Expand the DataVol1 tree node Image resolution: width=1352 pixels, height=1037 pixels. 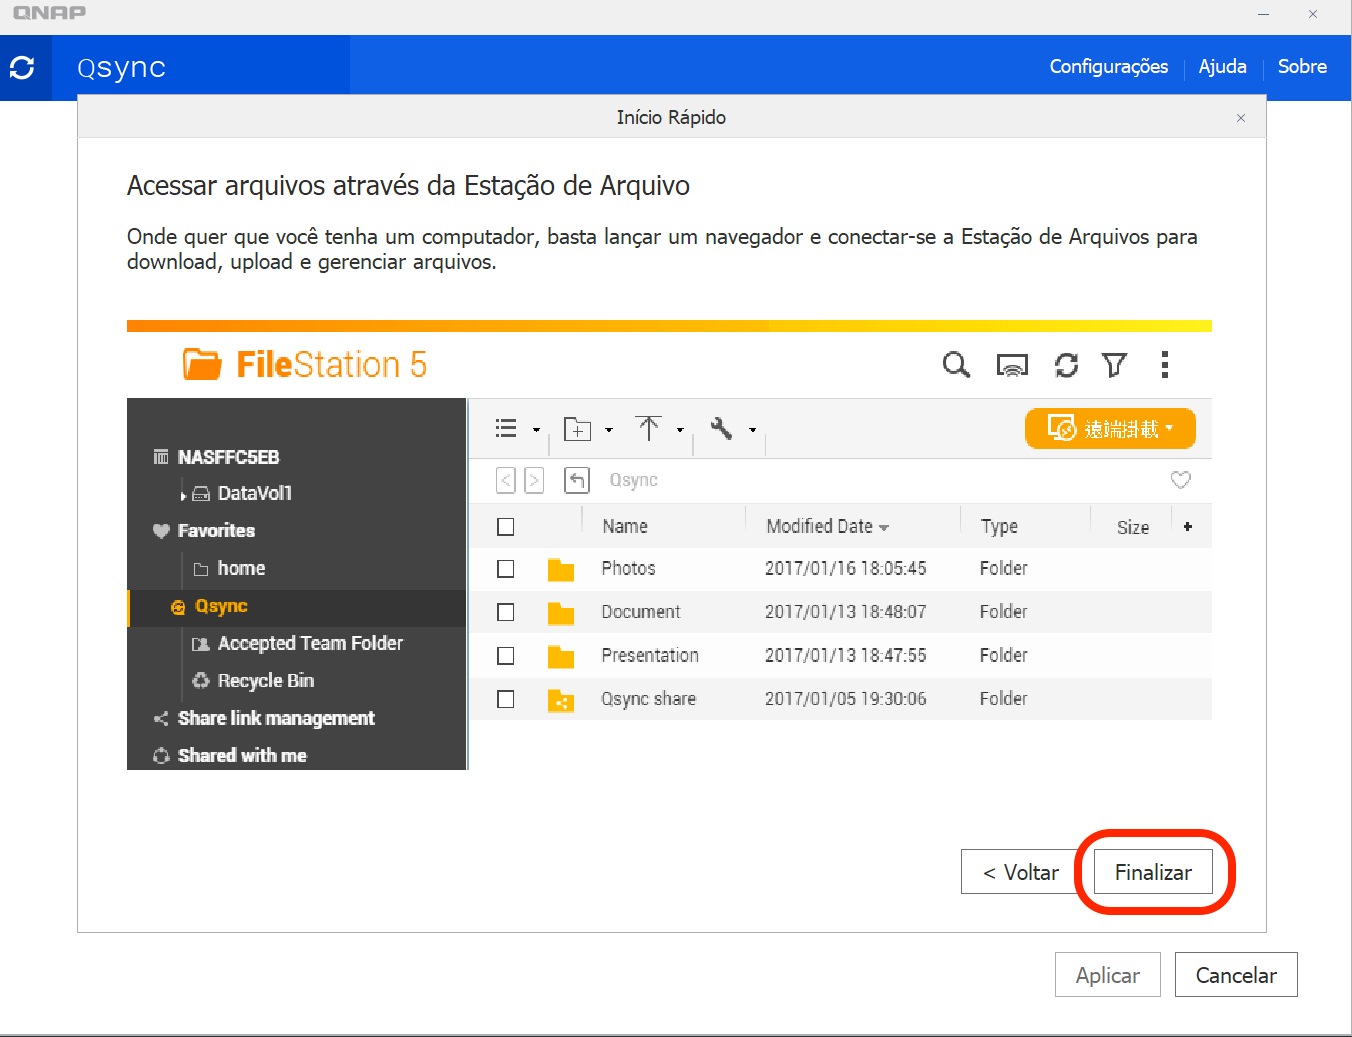(183, 494)
